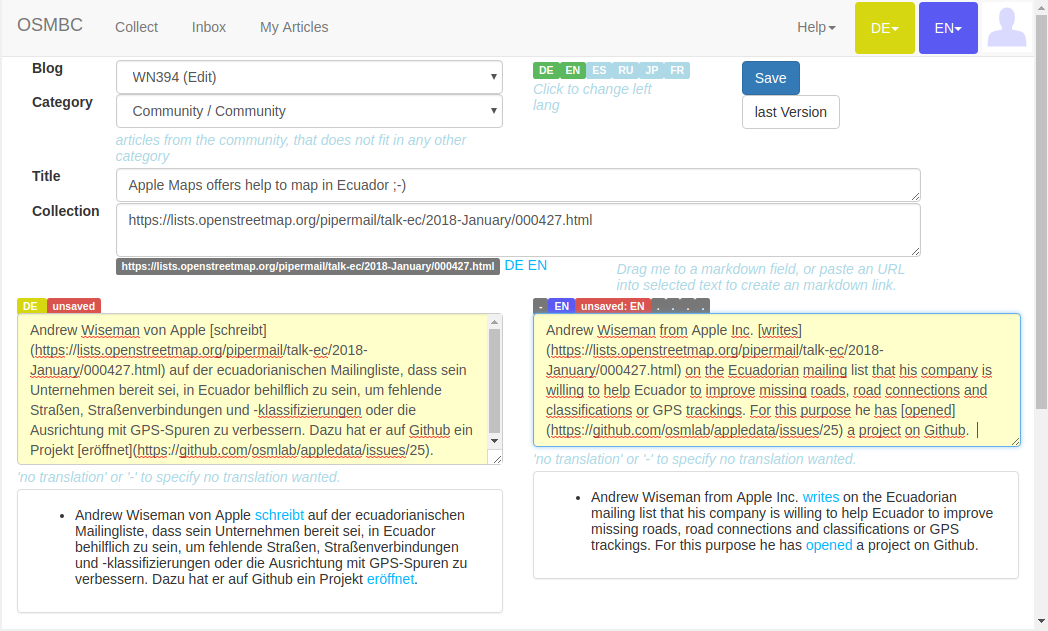Click the blue EN badge above the right editor
Screen dimensions: 1048x631
(562, 306)
